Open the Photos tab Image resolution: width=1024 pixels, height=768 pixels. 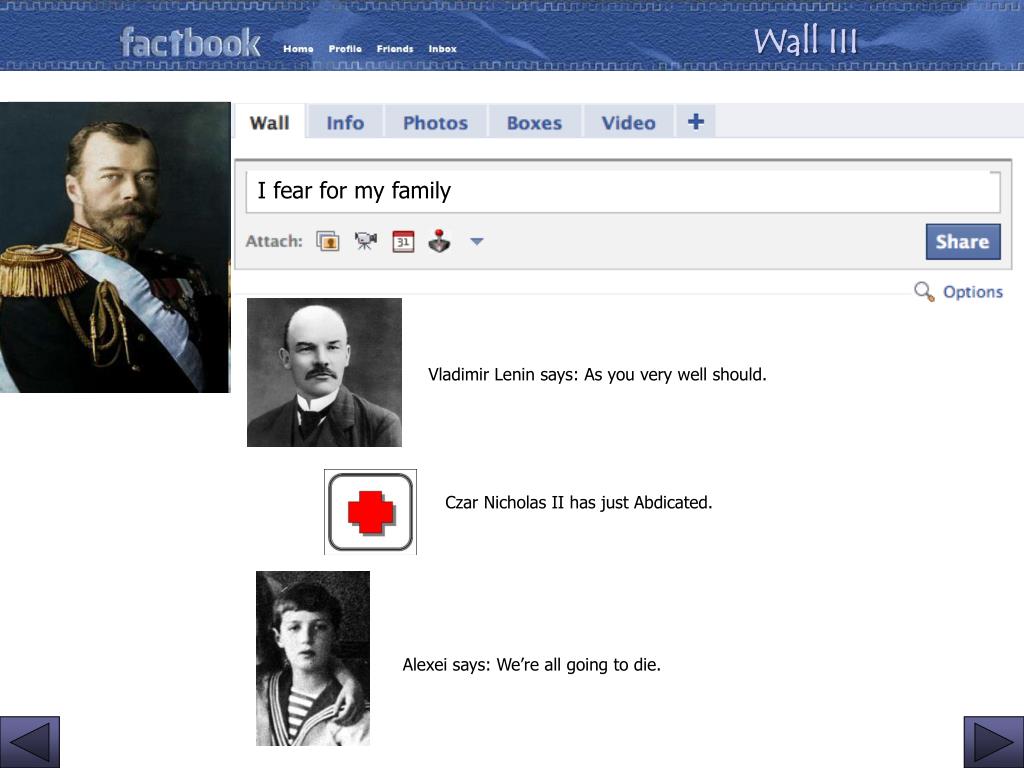pos(435,122)
